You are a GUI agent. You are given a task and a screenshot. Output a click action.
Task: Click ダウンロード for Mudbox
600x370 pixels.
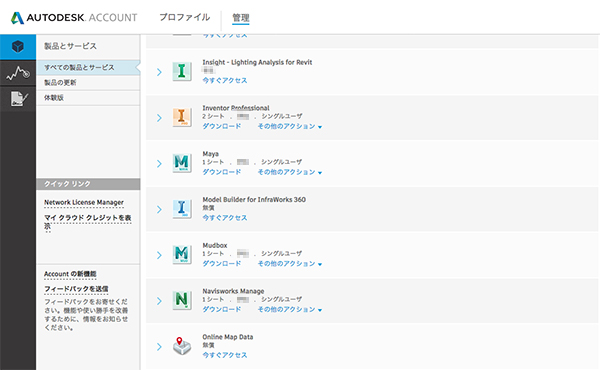tap(222, 264)
